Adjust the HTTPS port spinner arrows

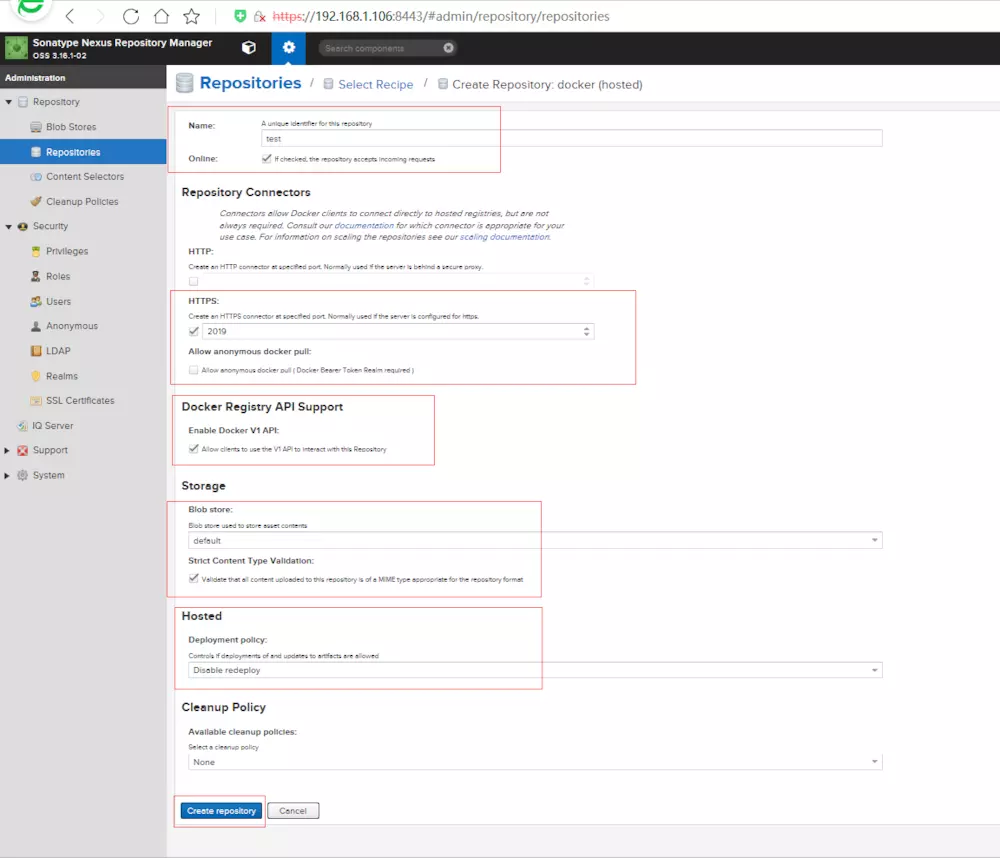tap(586, 331)
